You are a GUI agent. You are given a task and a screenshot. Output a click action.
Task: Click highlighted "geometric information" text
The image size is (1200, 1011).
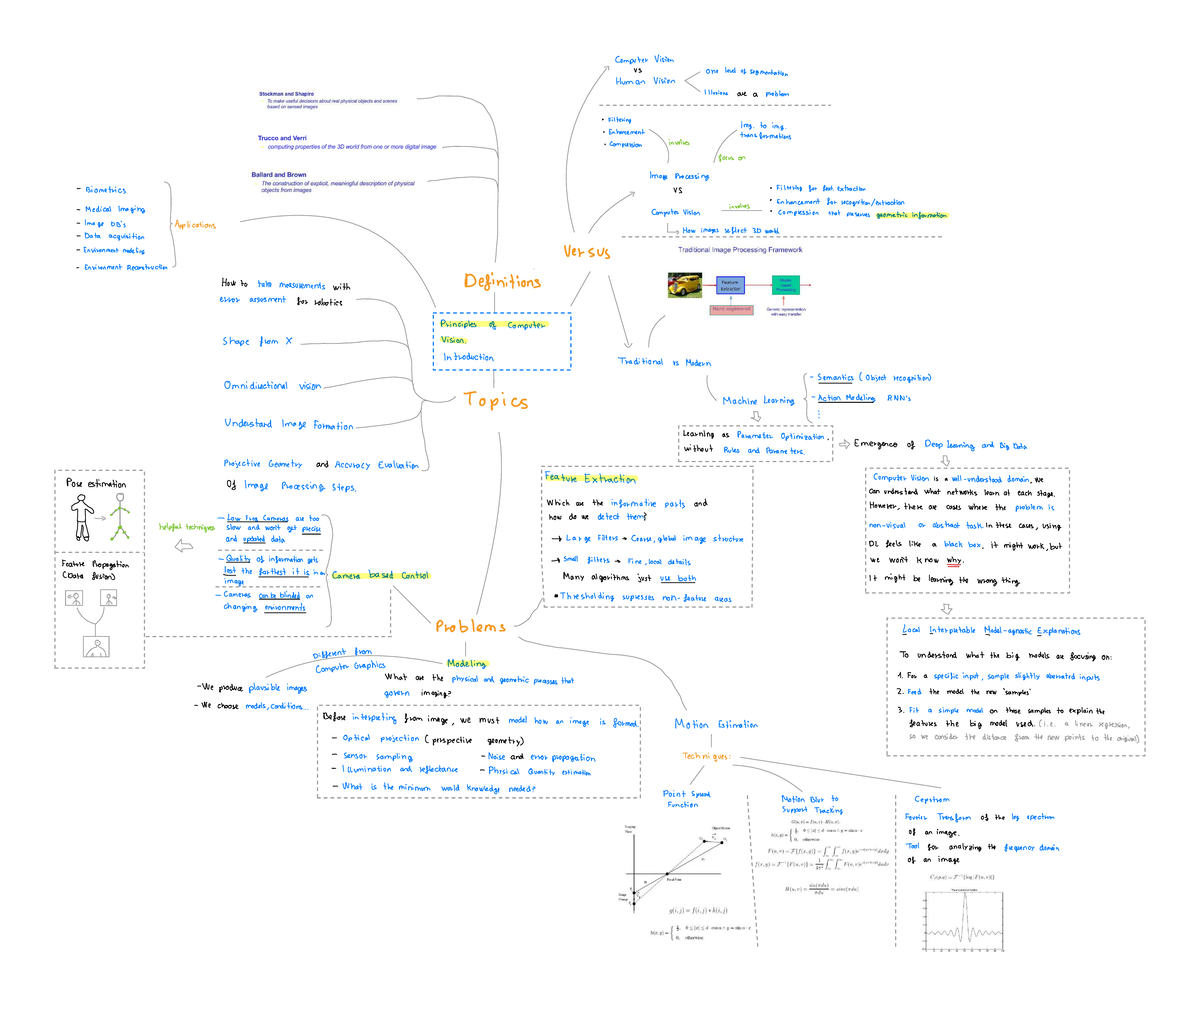pos(911,215)
